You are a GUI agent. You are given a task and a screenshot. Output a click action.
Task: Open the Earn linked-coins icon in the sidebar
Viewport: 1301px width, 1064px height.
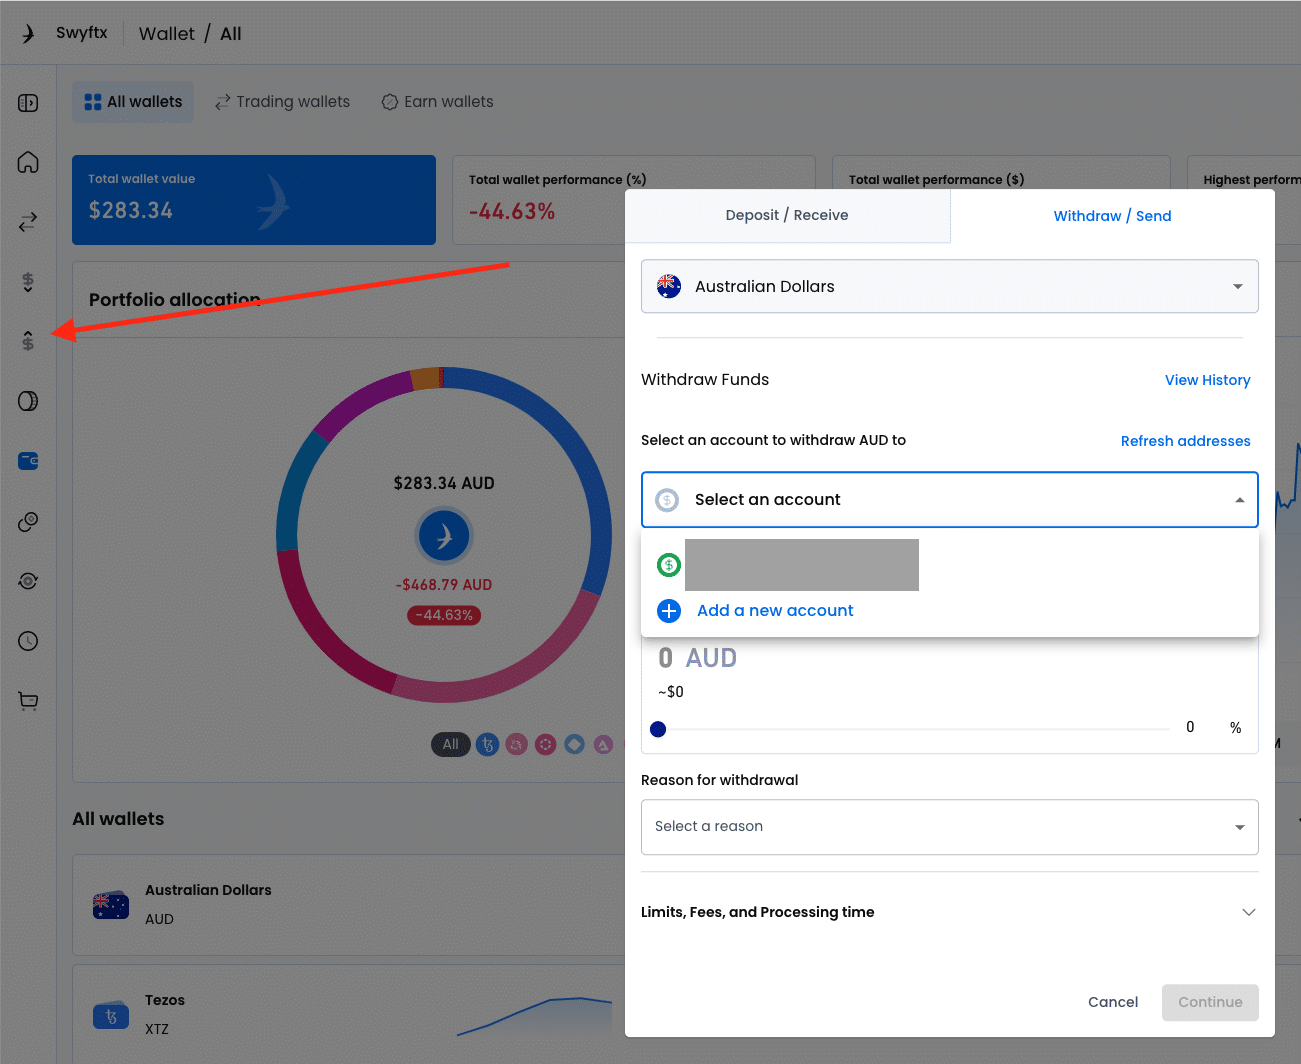(28, 521)
